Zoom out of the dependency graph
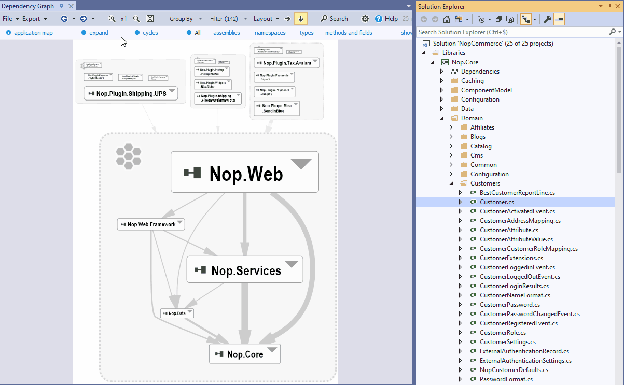Screen dimensions: 624x385 [x=136, y=19]
